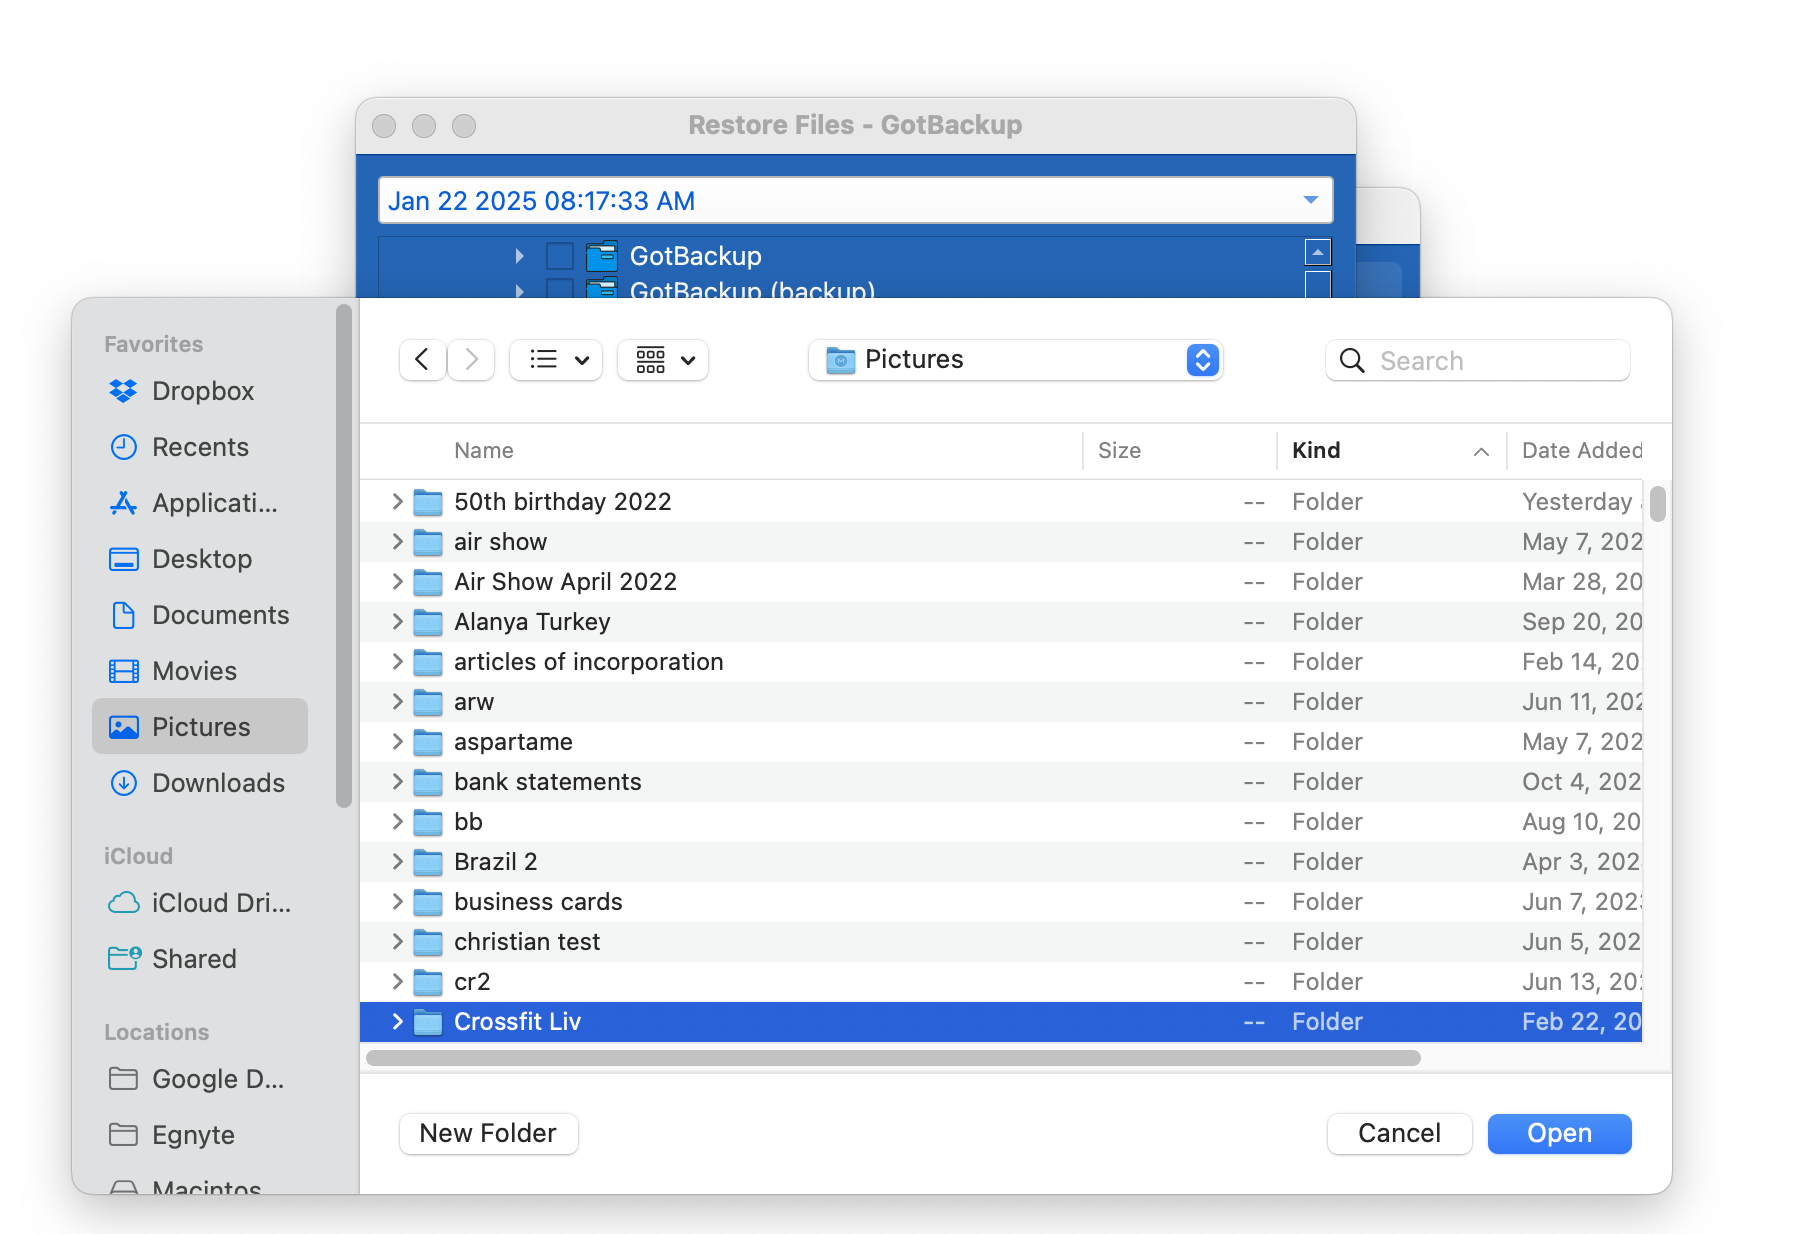1798x1234 pixels.
Task: Click the sidebar vertical scrollbar
Action: point(344,555)
